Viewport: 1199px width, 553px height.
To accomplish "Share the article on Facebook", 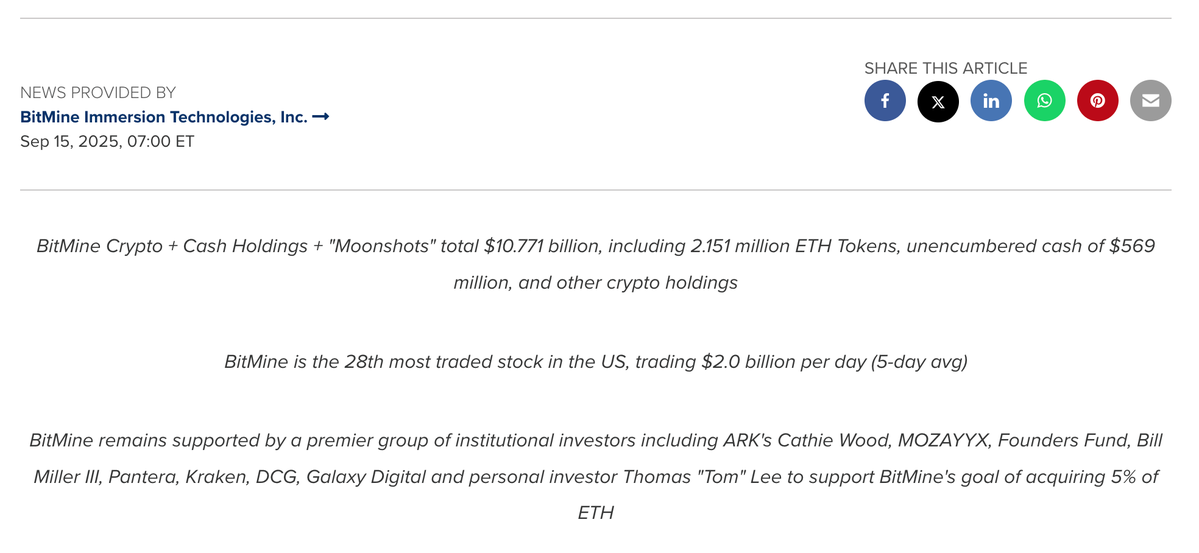I will (x=885, y=101).
